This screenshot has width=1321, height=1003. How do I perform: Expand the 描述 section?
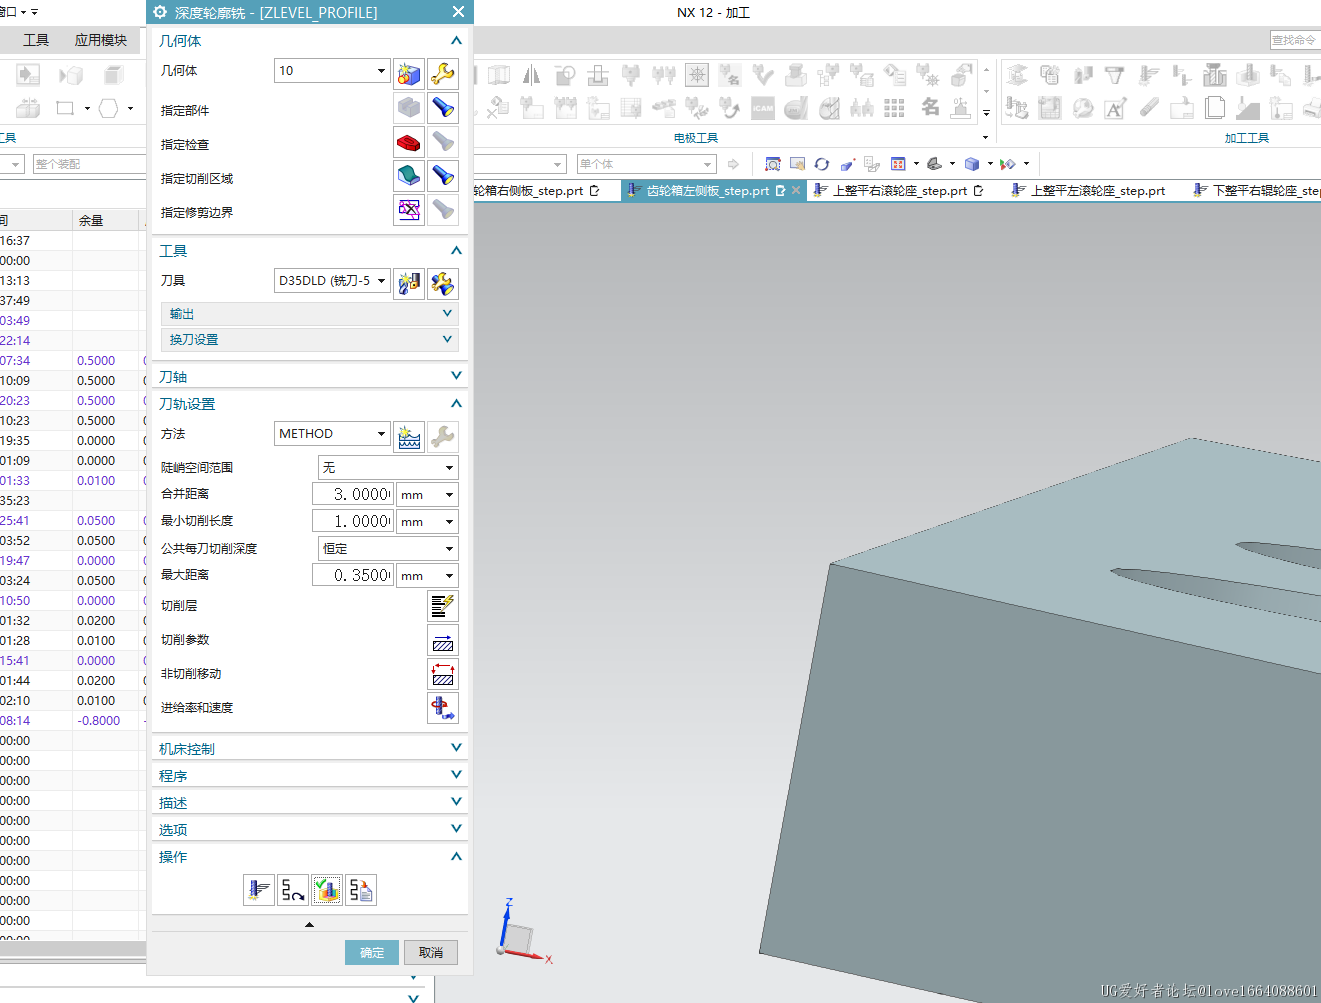point(310,802)
